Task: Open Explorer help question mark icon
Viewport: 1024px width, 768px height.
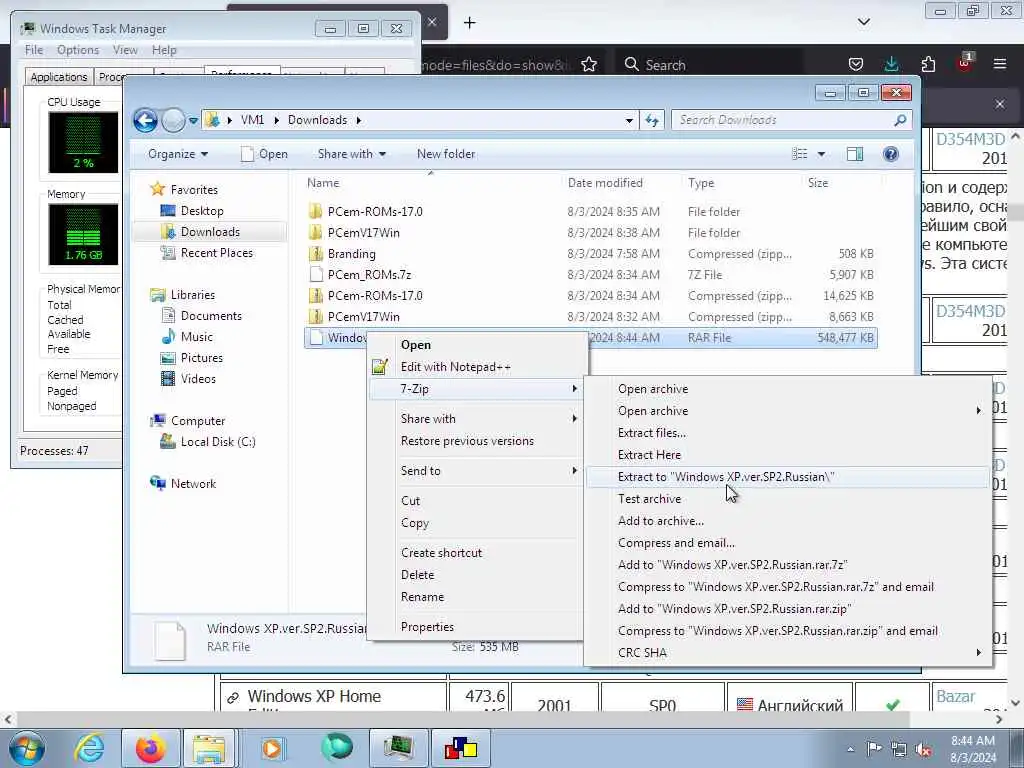Action: point(890,154)
